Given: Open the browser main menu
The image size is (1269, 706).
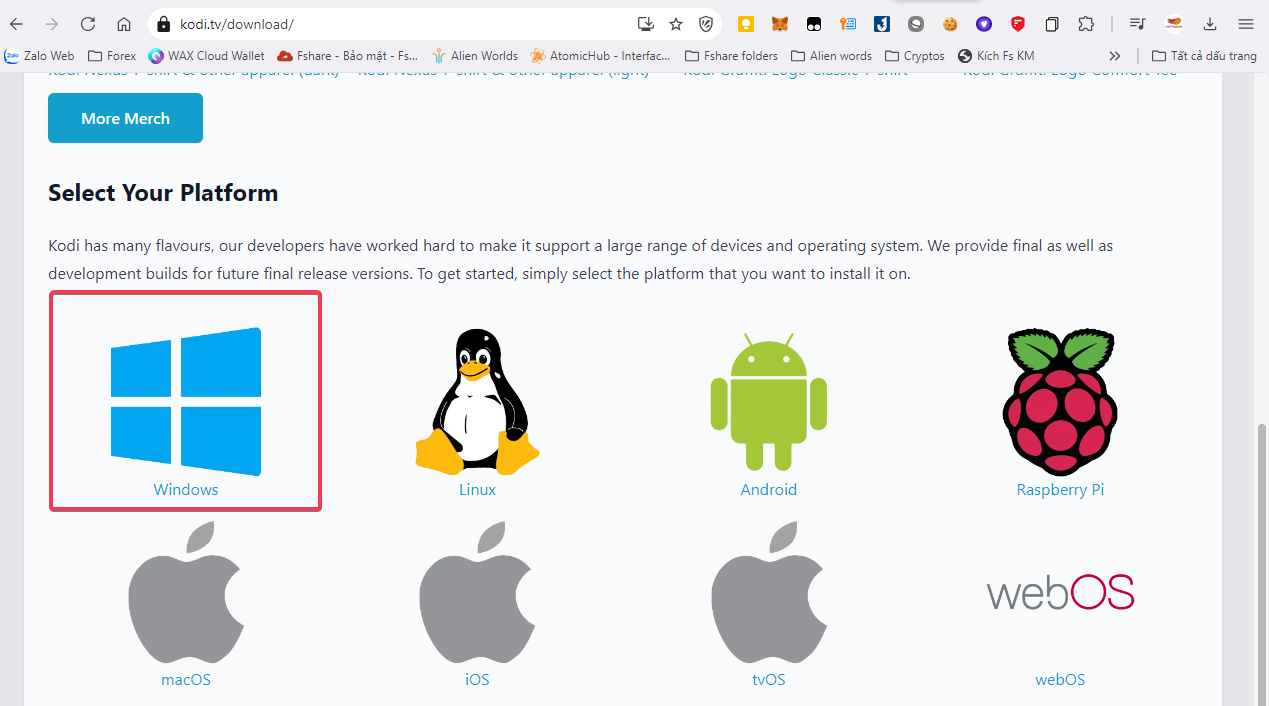Looking at the screenshot, I should pos(1245,24).
